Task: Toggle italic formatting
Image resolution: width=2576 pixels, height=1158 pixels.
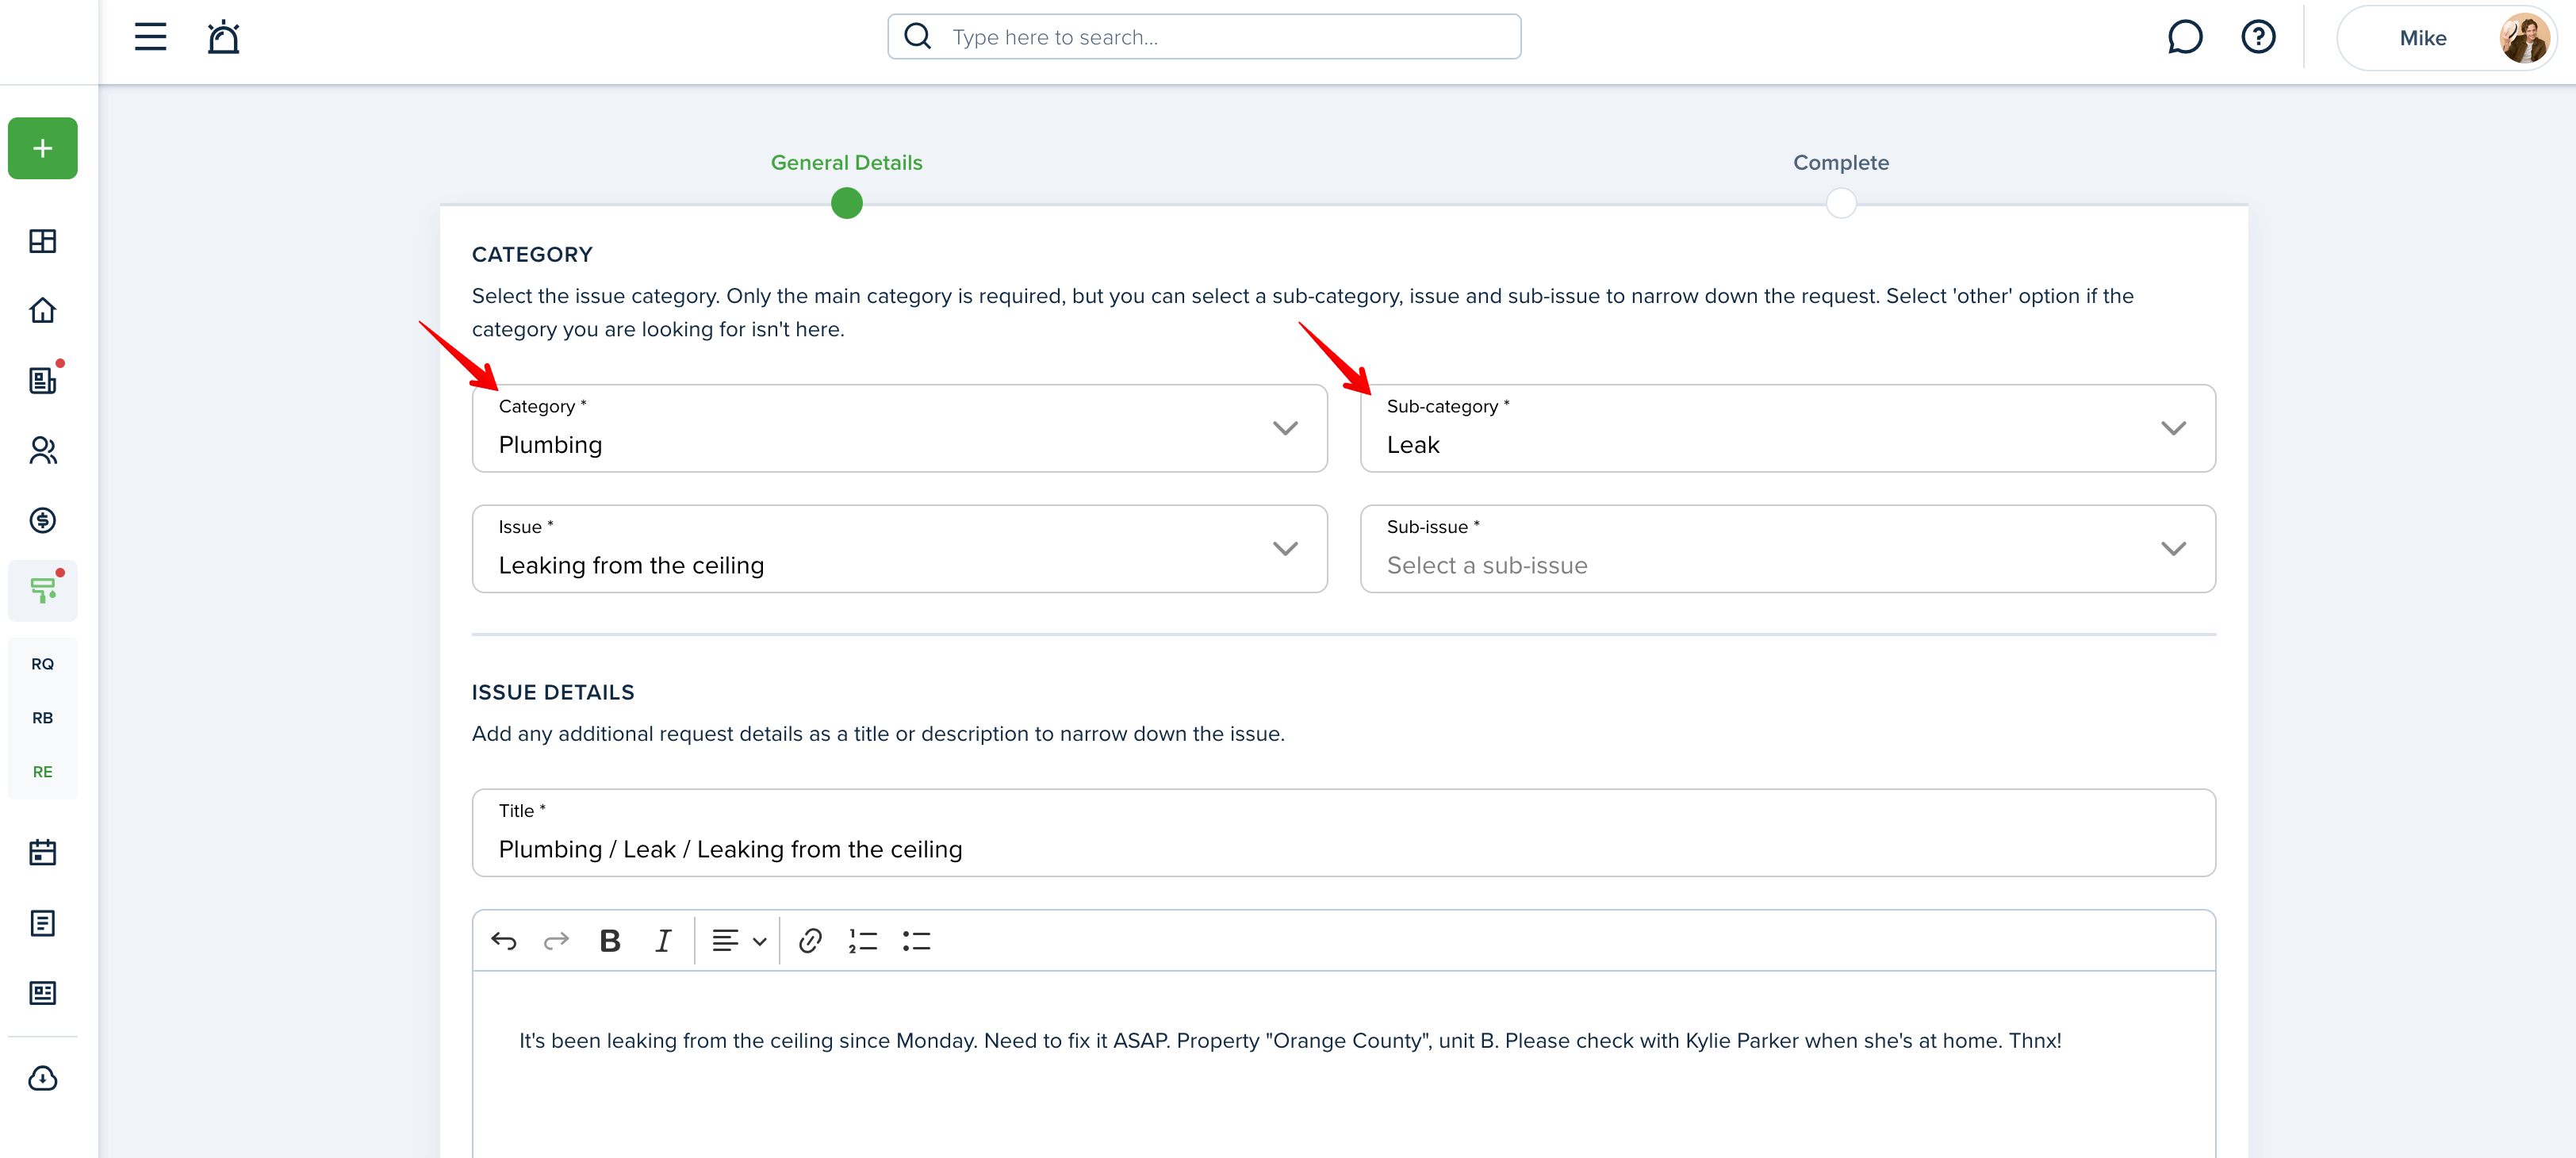Action: point(662,940)
